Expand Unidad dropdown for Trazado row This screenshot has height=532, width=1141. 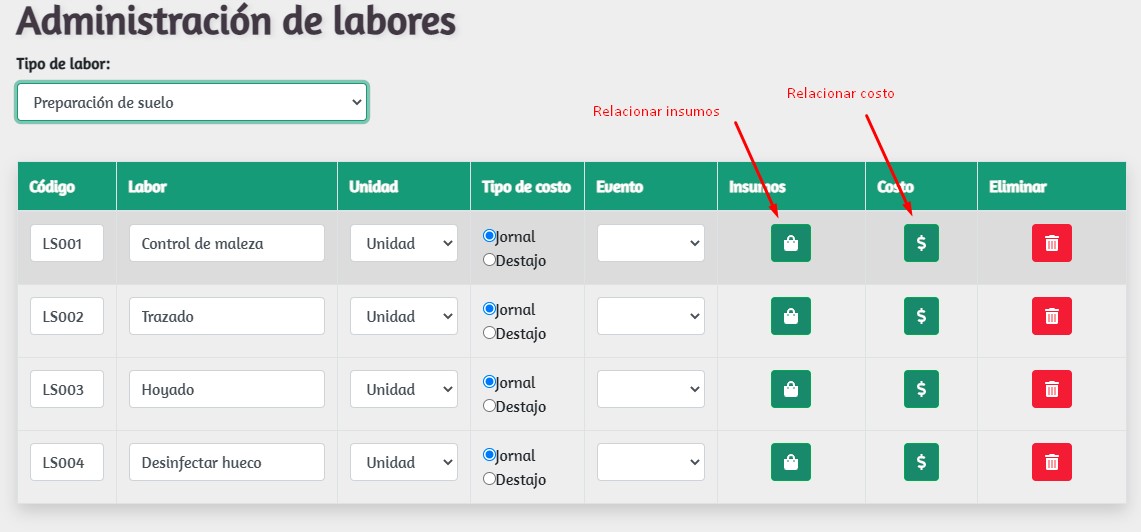pyautogui.click(x=403, y=316)
